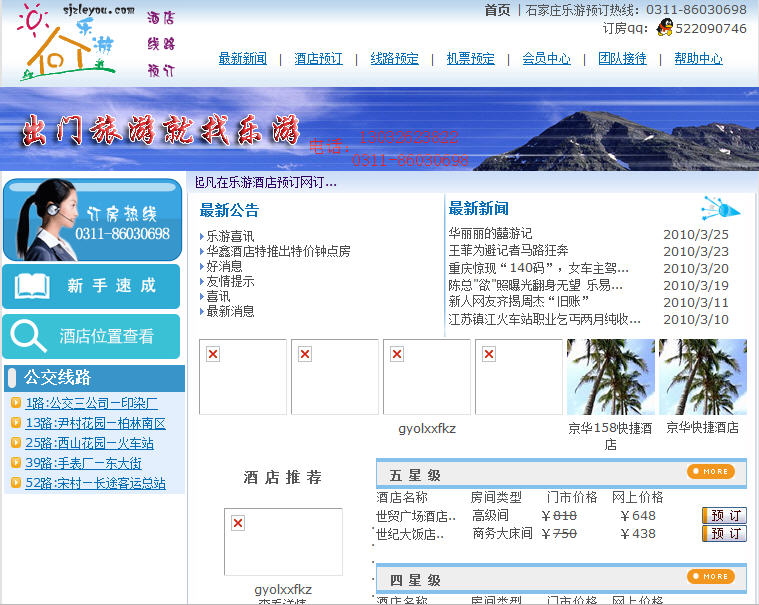
Task: Open 最新新闻 in the navigation menu
Action: click(243, 59)
